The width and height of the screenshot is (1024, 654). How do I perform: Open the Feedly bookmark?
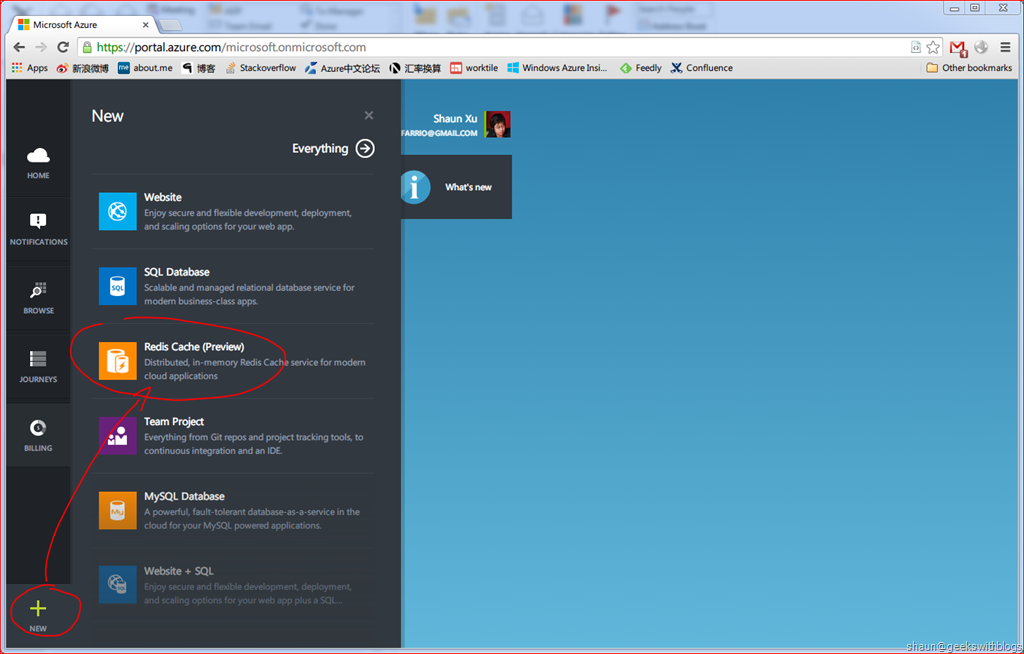pyautogui.click(x=640, y=68)
